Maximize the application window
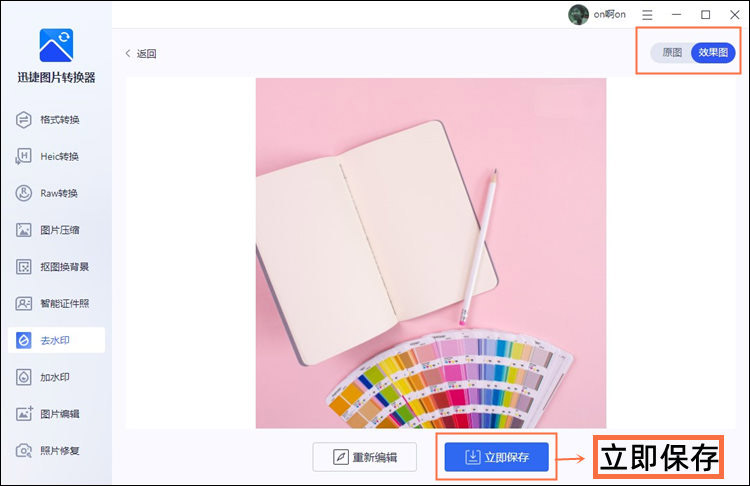The width and height of the screenshot is (750, 486). pyautogui.click(x=706, y=15)
